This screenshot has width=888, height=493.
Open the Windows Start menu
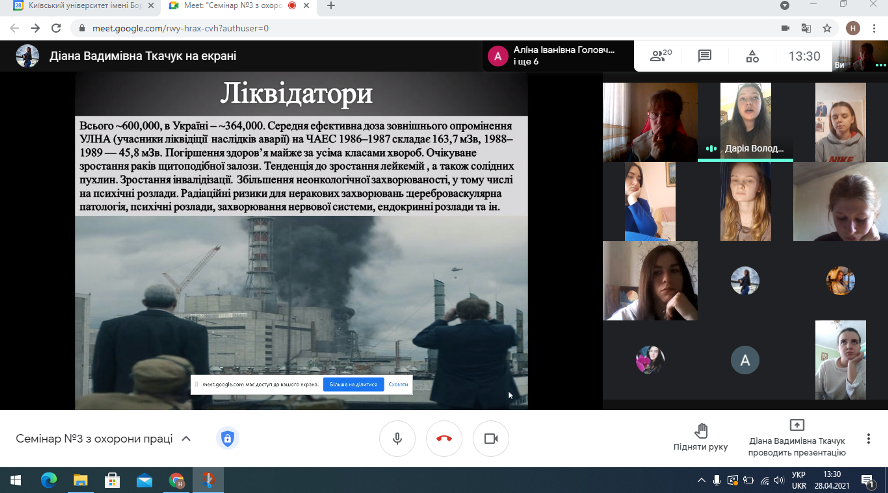point(15,481)
